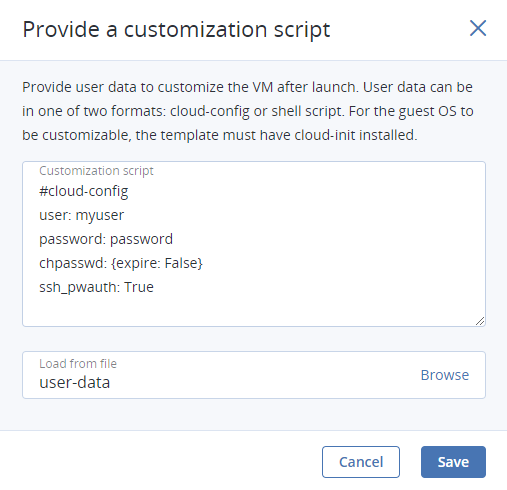
Task: Click the cloud-init description paragraph
Action: (248, 111)
